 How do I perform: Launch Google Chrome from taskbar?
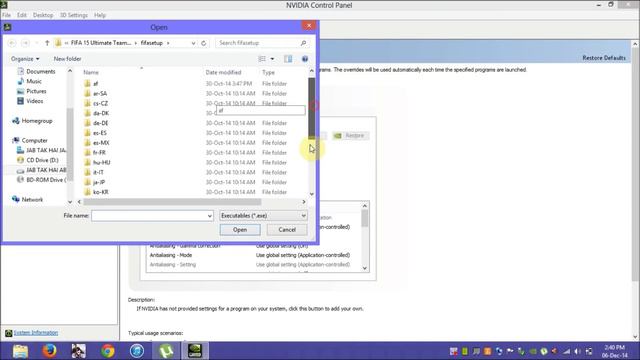[x=108, y=351]
